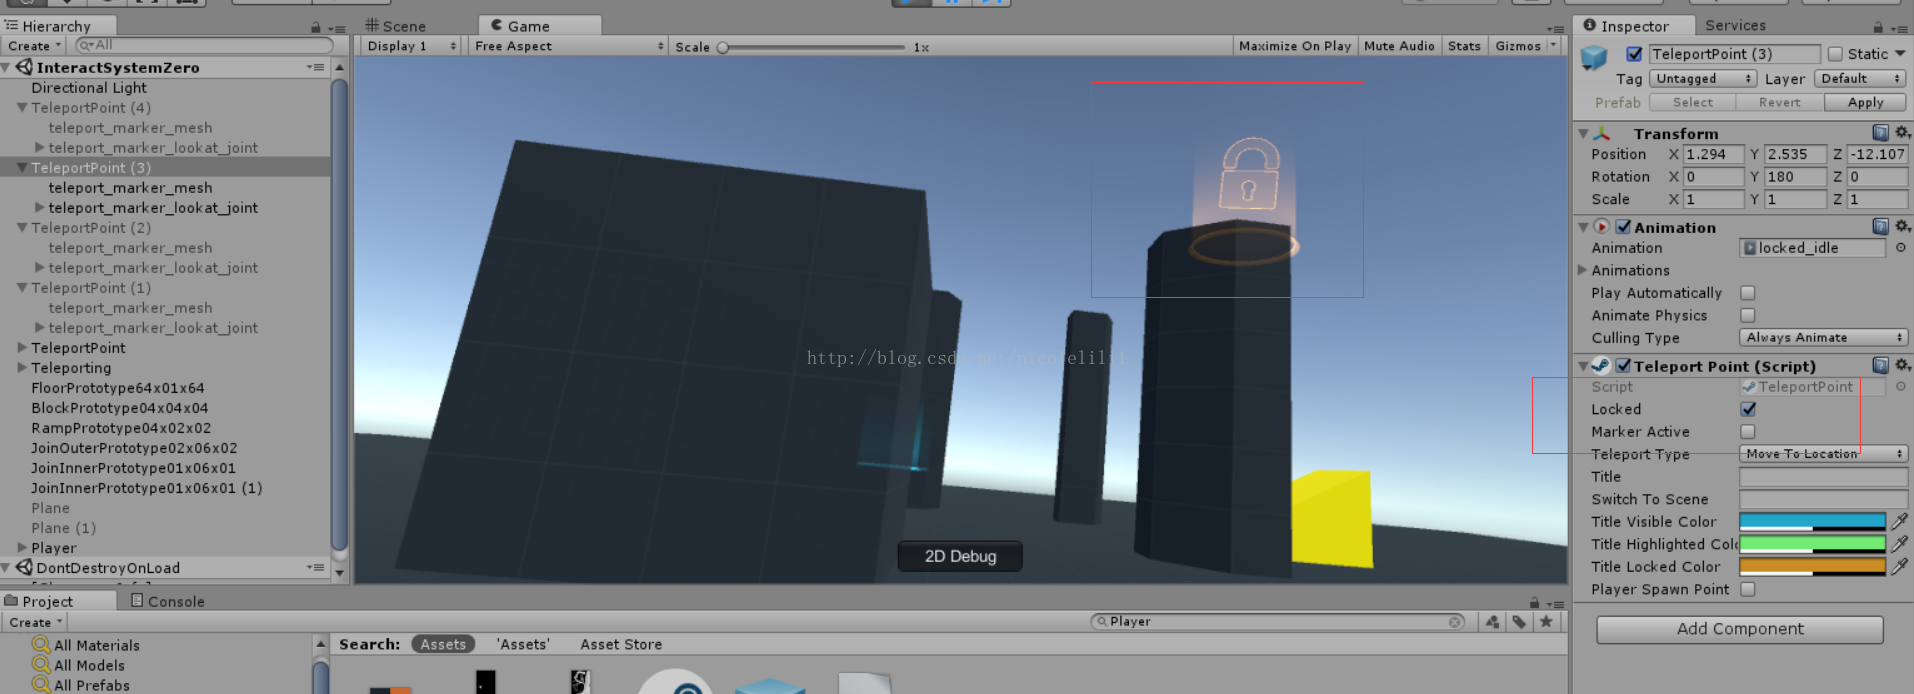This screenshot has width=1914, height=694.
Task: Expand the Animations list in Inspector
Action: pyautogui.click(x=1583, y=270)
